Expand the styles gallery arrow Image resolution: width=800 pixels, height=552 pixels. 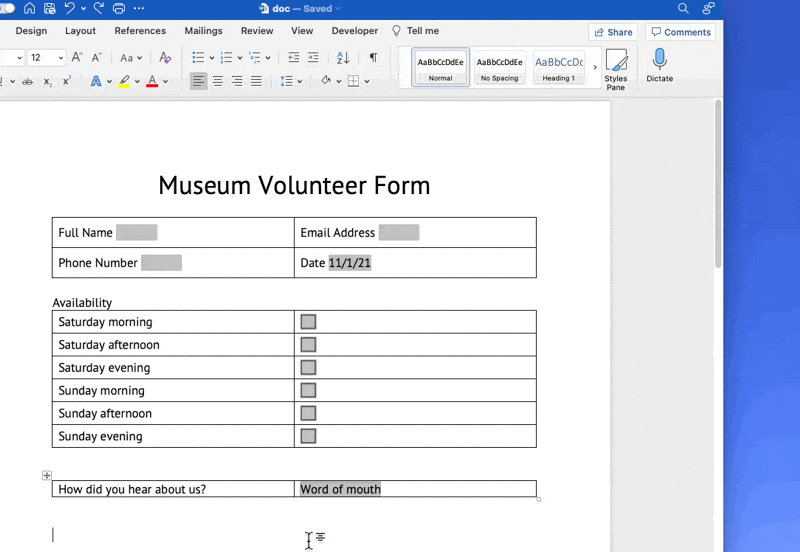[595, 67]
